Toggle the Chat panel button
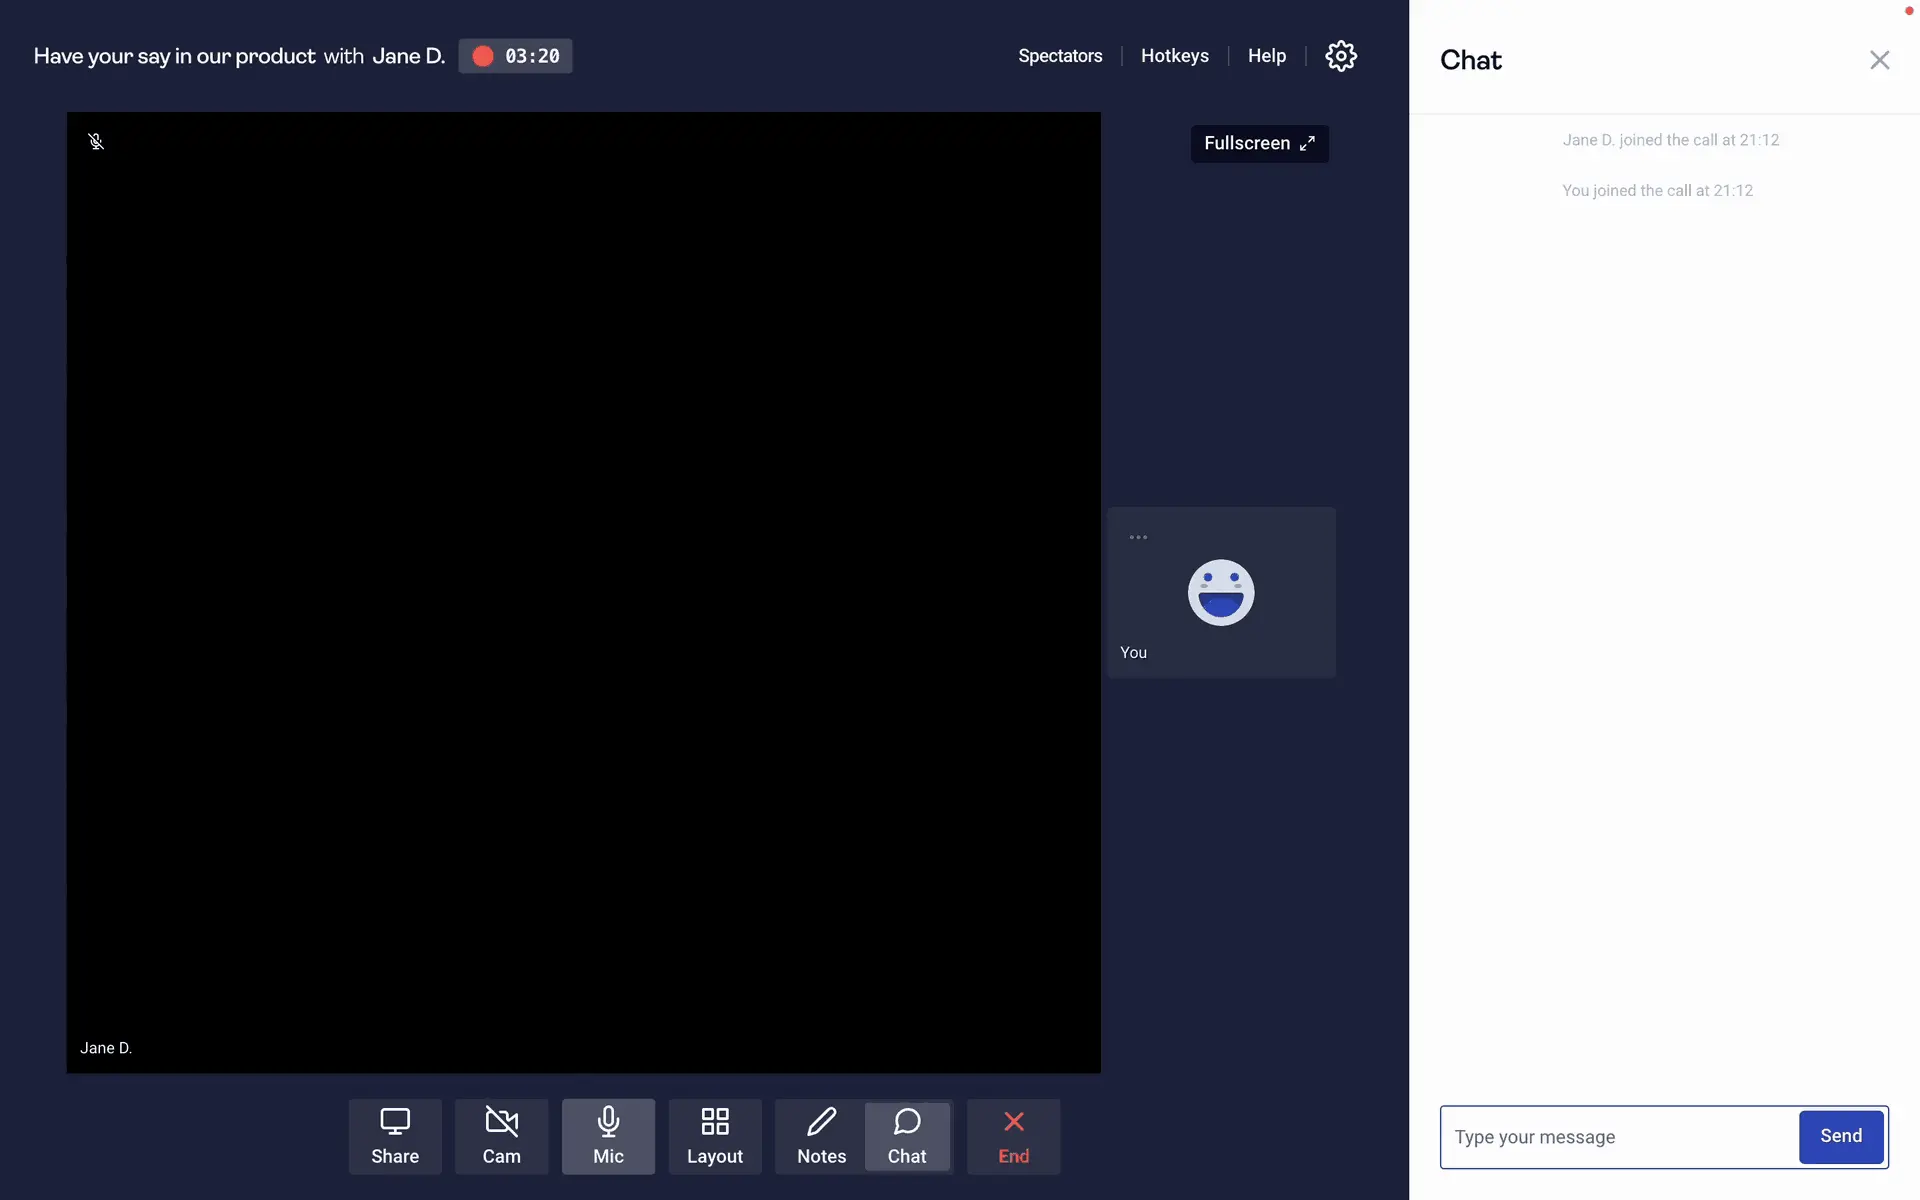The width and height of the screenshot is (1920, 1200). click(907, 1136)
